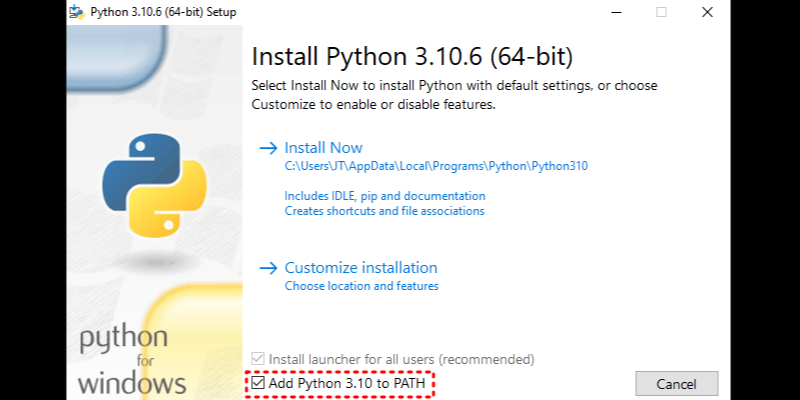Open the Customize installation option
Screen dimensions: 800x400
361,268
